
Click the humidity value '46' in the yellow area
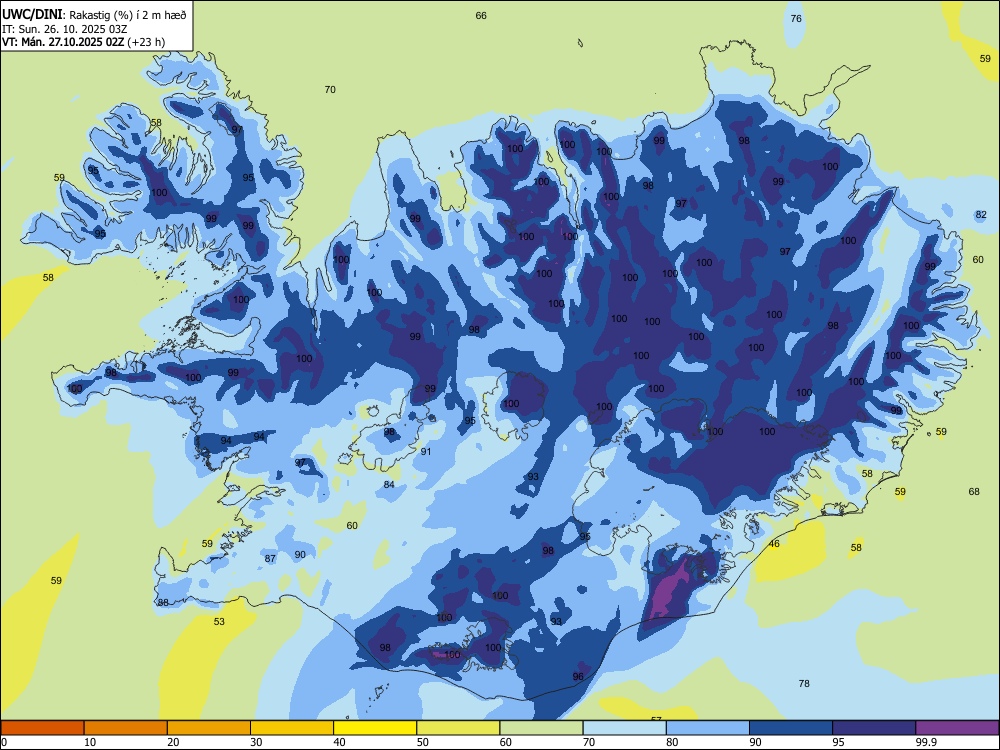coord(774,544)
